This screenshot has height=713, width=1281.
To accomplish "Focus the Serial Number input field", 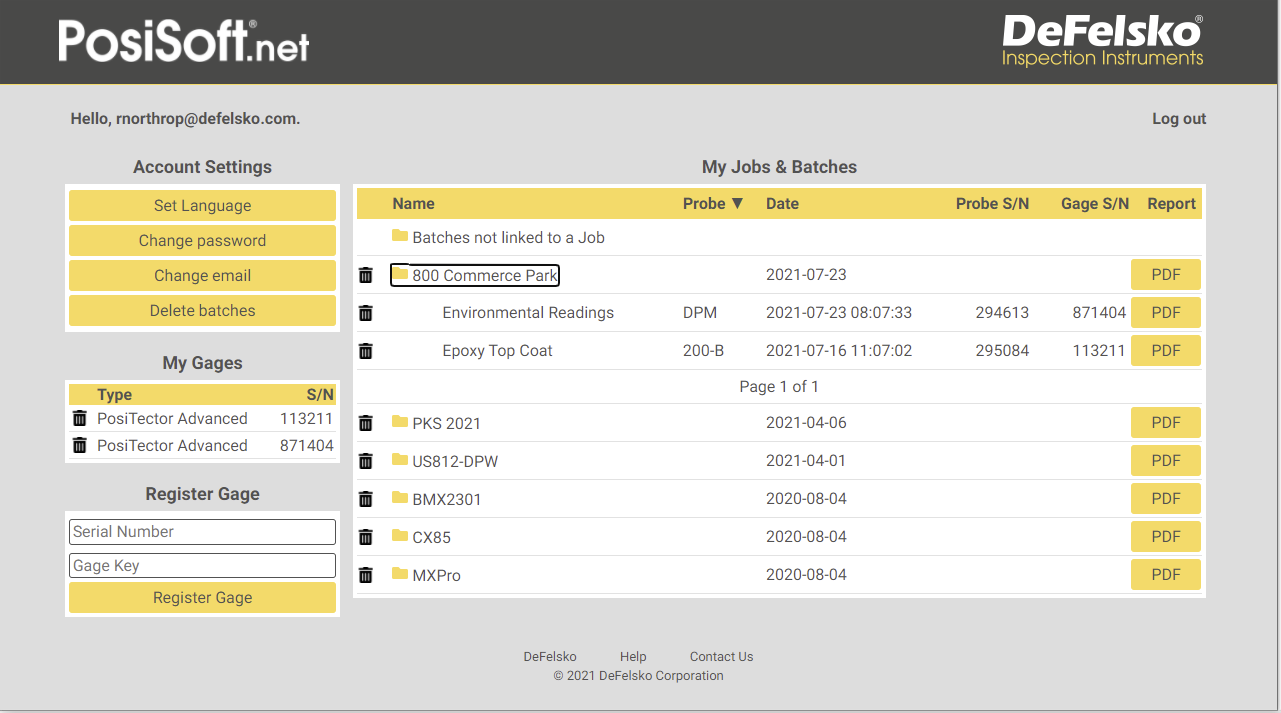I will (202, 531).
